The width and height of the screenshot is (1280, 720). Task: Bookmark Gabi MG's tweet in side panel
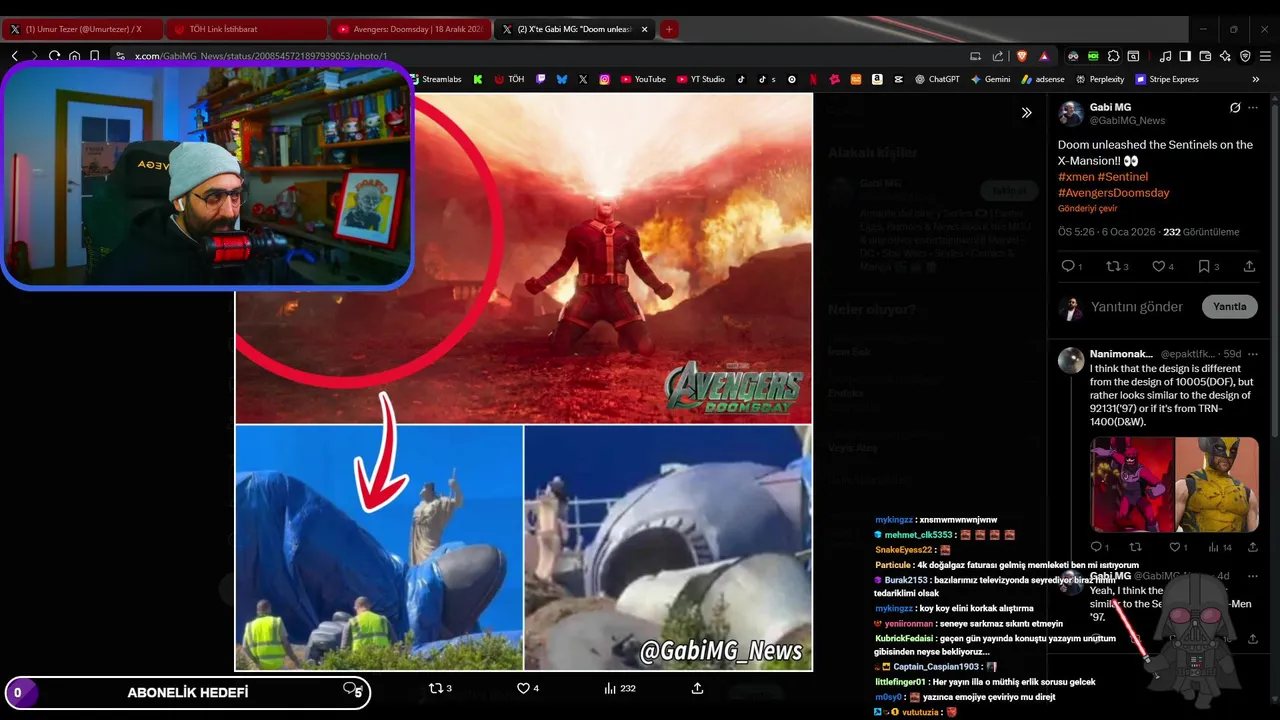(1208, 267)
